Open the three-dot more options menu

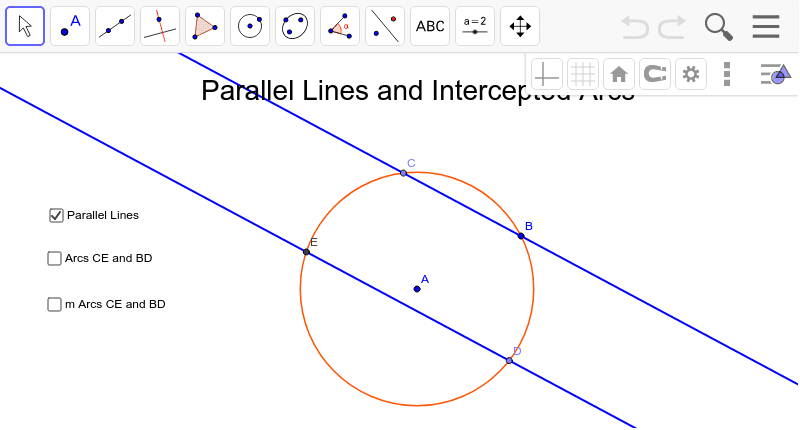(x=727, y=74)
